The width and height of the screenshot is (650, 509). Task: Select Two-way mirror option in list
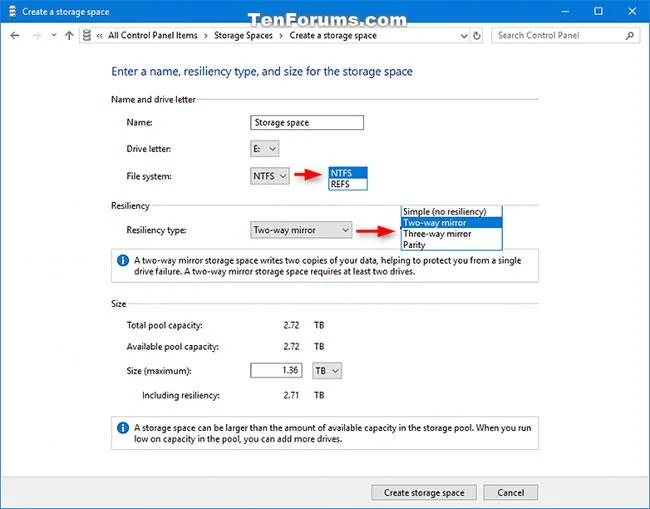click(451, 223)
